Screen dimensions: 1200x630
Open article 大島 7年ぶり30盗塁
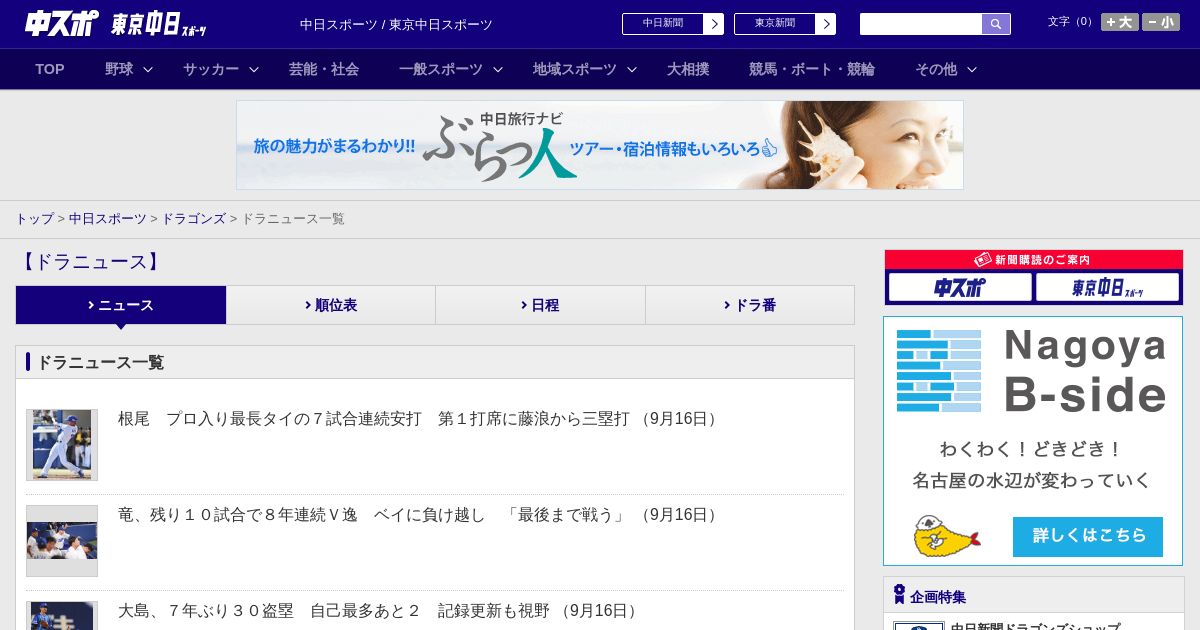click(x=380, y=611)
